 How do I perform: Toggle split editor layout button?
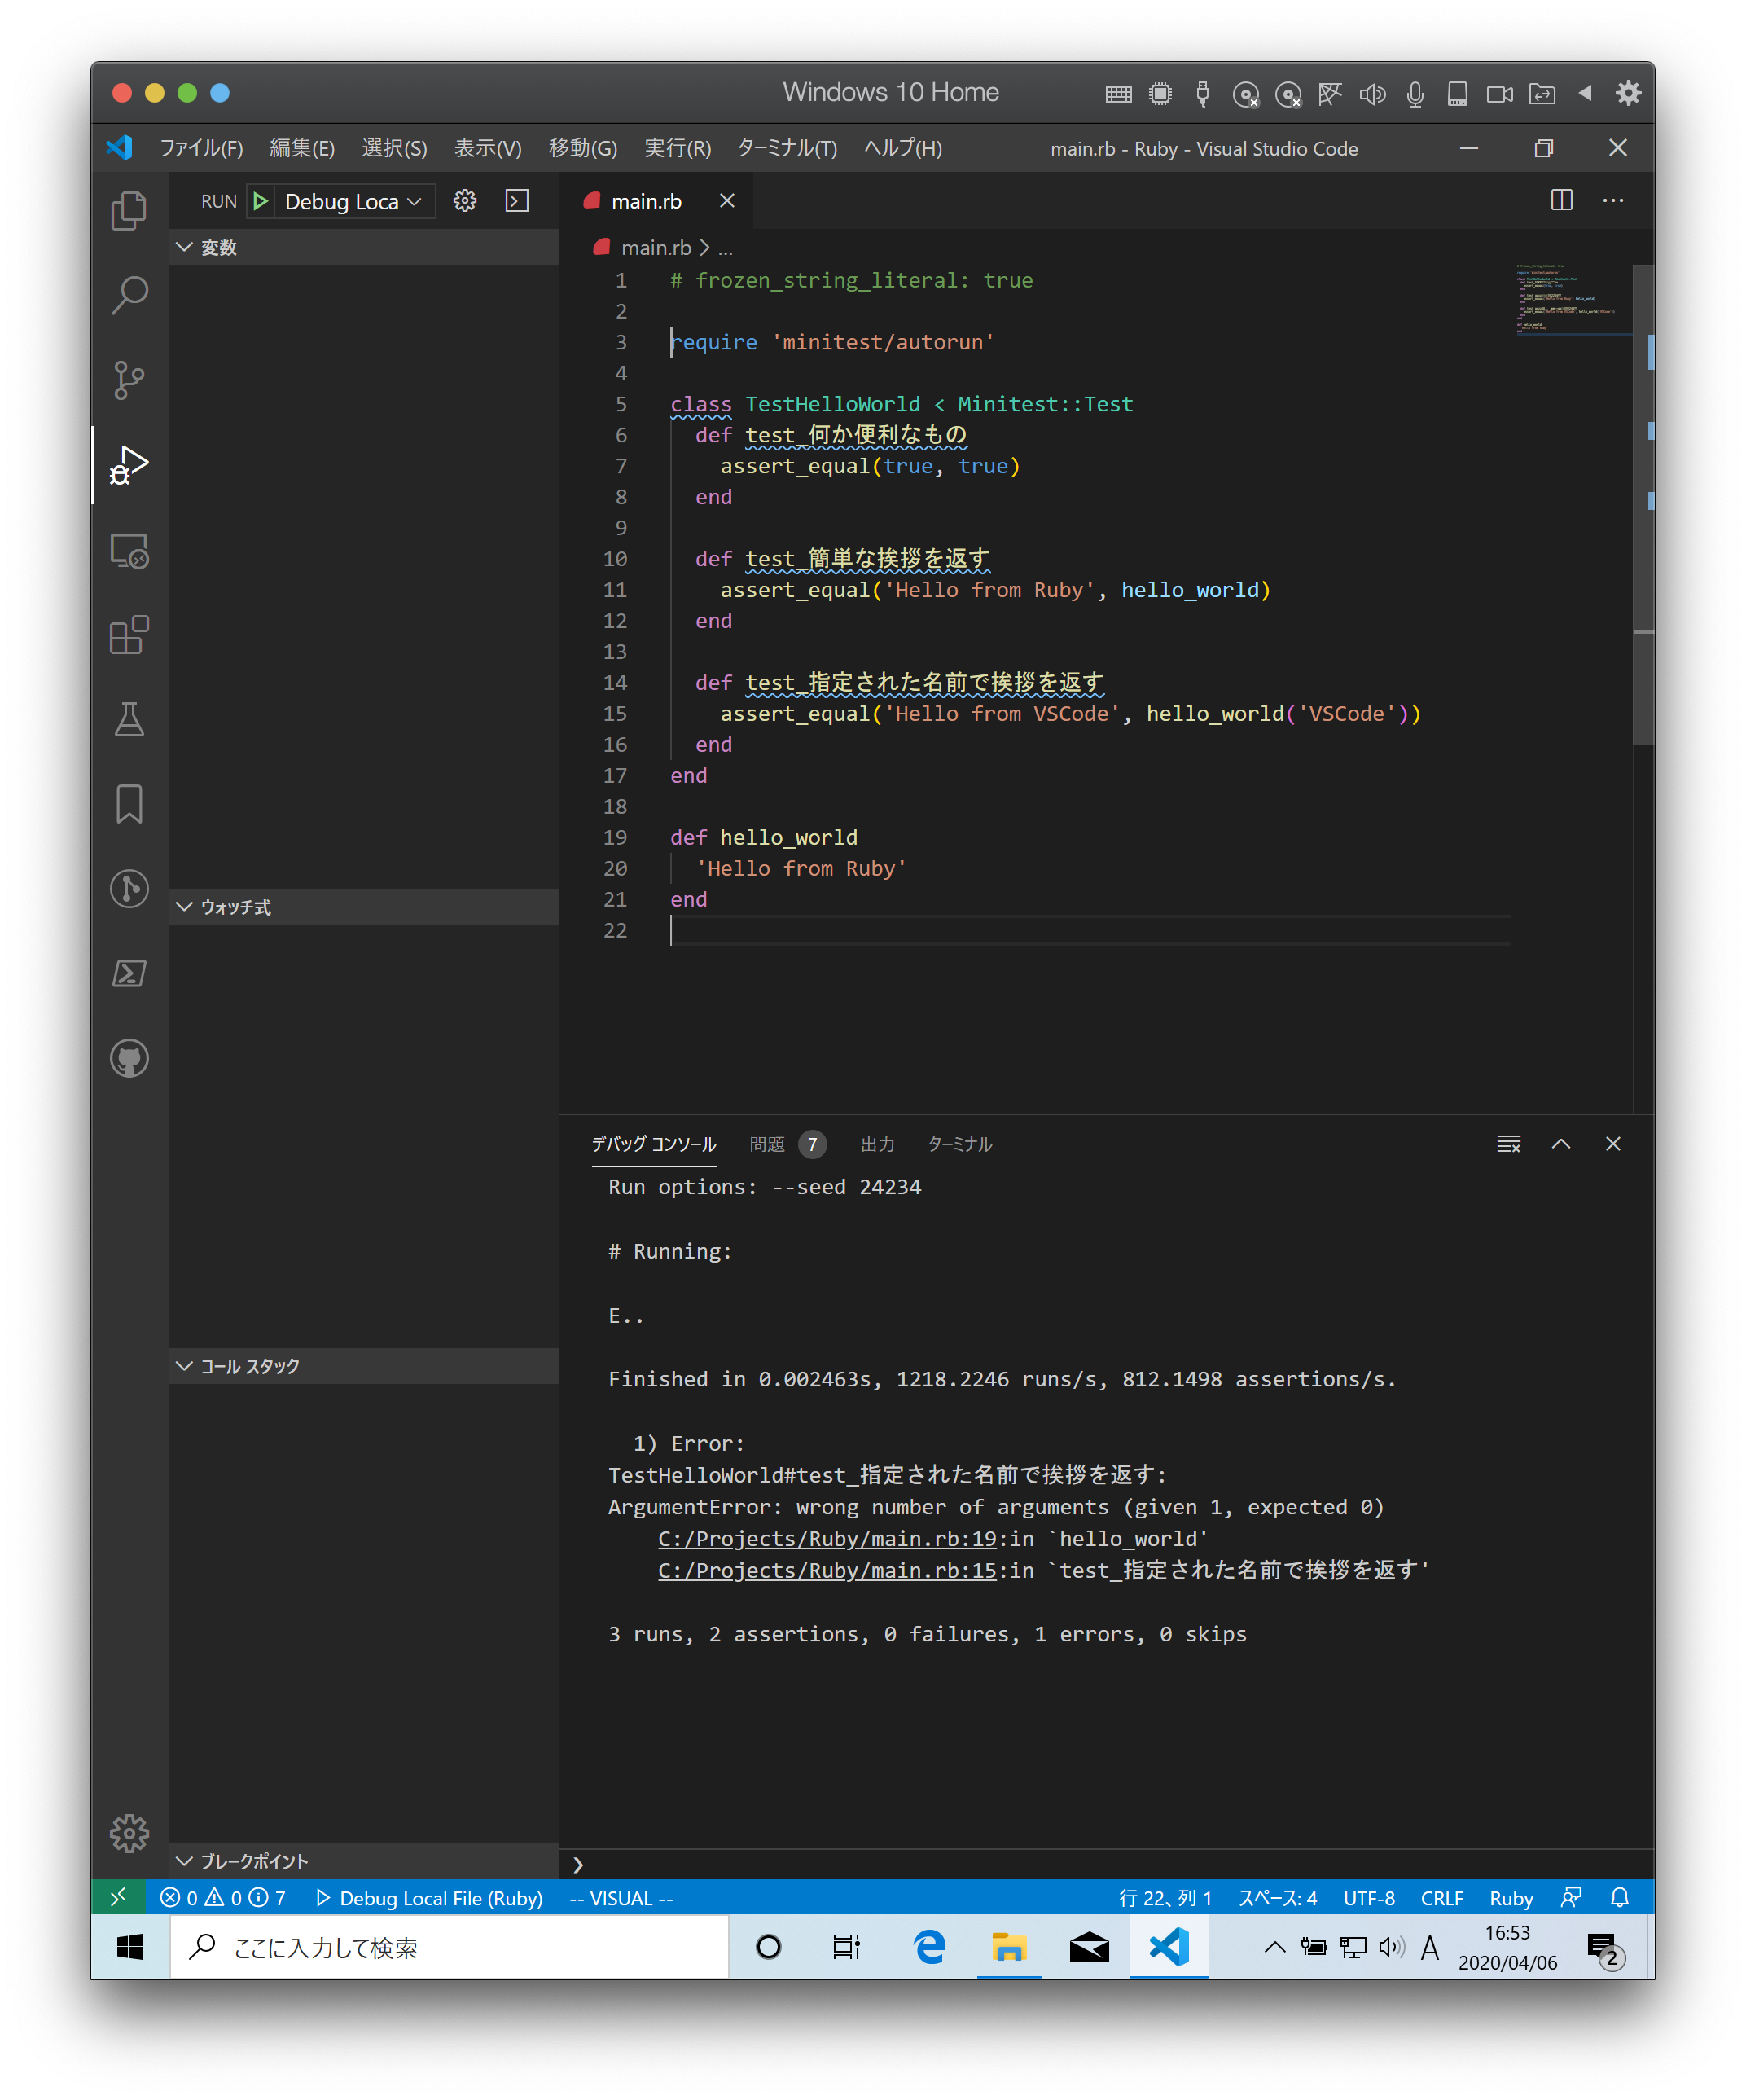click(1561, 200)
